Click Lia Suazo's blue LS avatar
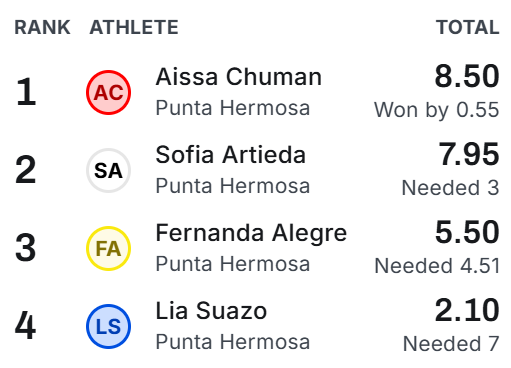511x368 pixels. tap(108, 326)
